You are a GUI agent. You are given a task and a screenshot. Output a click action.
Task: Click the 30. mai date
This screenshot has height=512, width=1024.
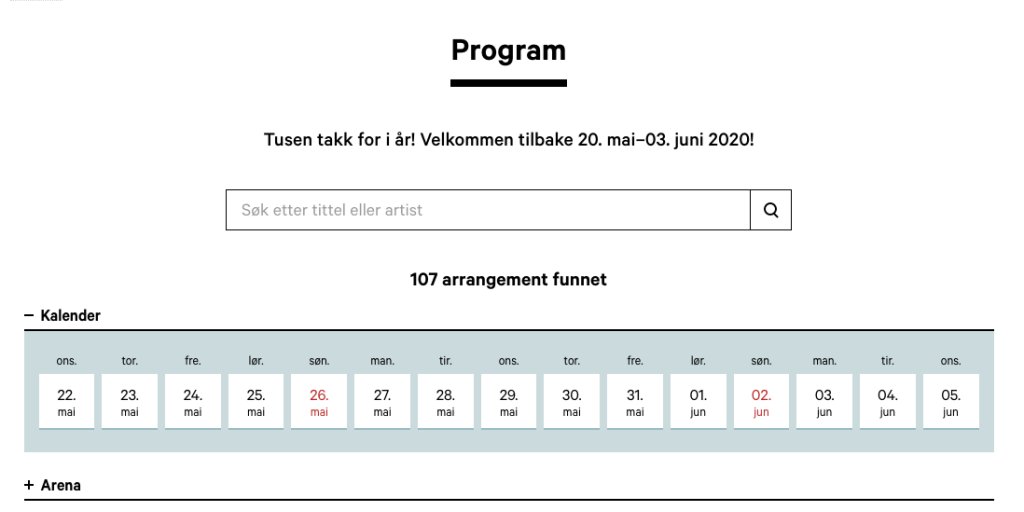pos(572,401)
